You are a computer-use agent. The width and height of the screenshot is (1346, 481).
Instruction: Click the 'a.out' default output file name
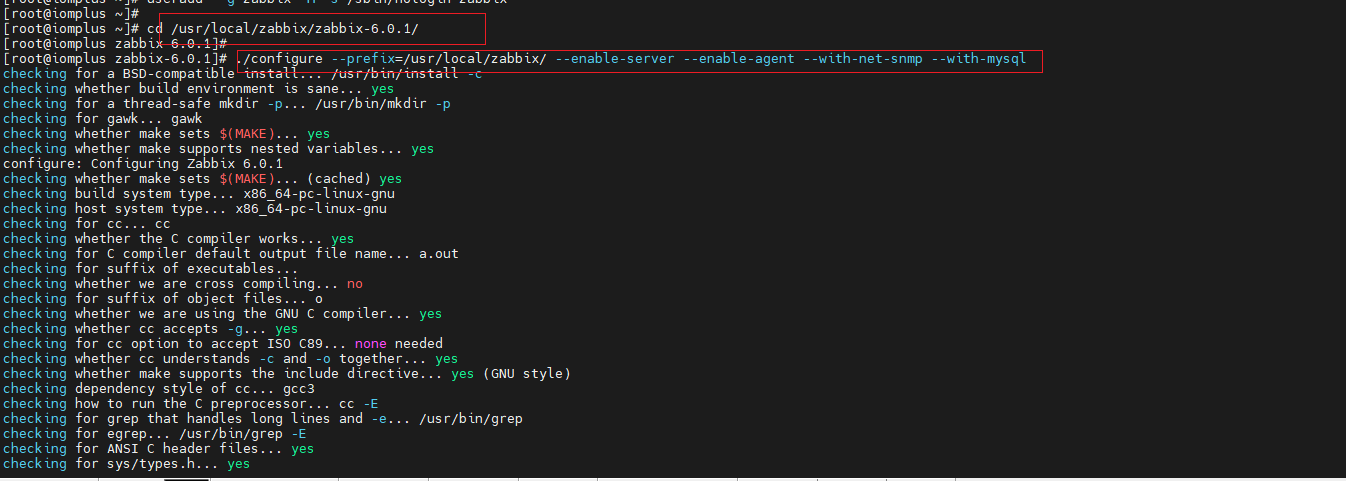pyautogui.click(x=439, y=254)
